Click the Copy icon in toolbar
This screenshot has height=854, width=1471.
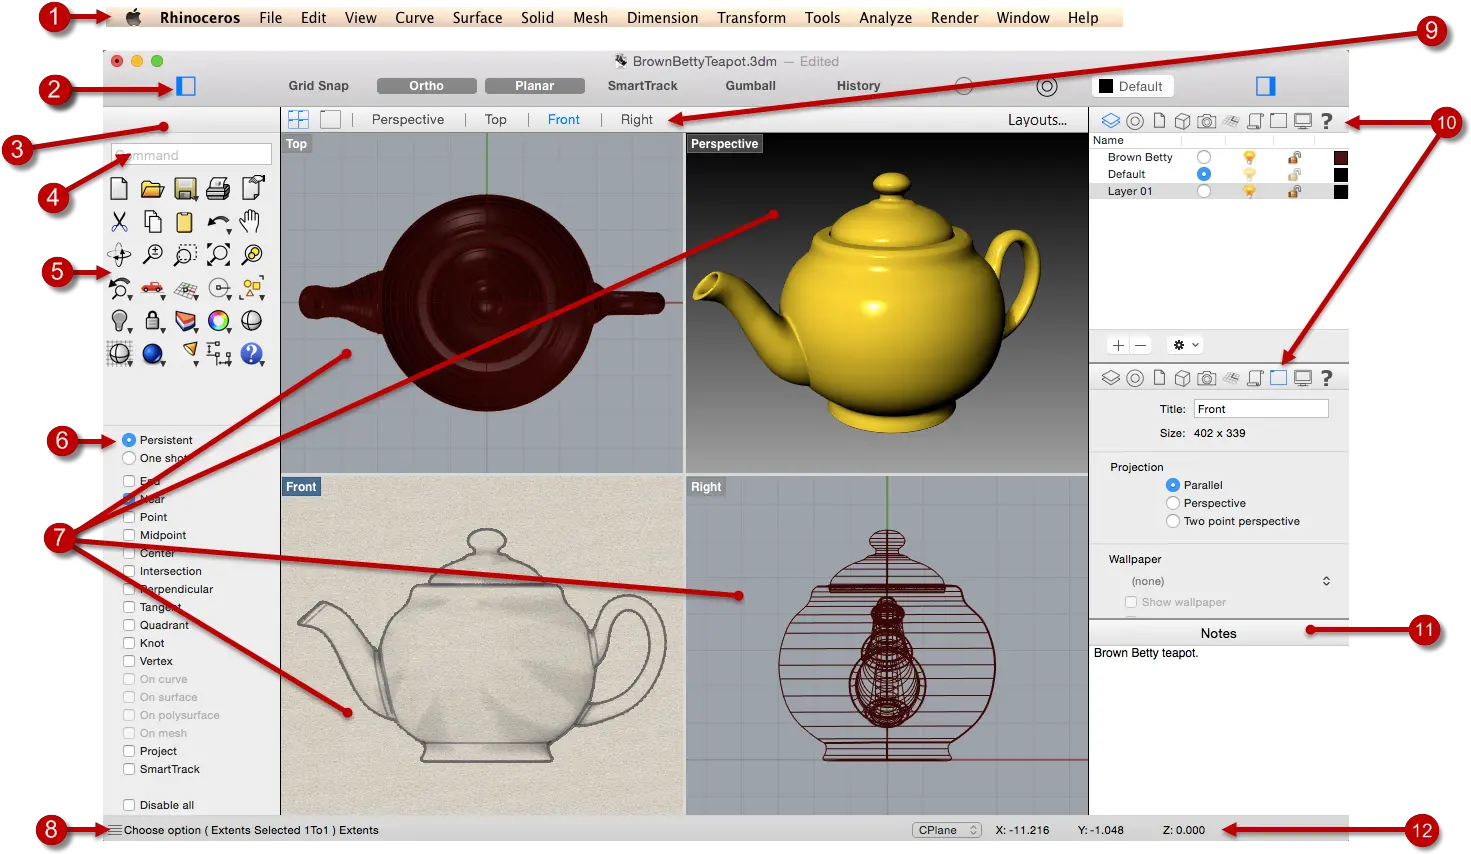(x=152, y=221)
